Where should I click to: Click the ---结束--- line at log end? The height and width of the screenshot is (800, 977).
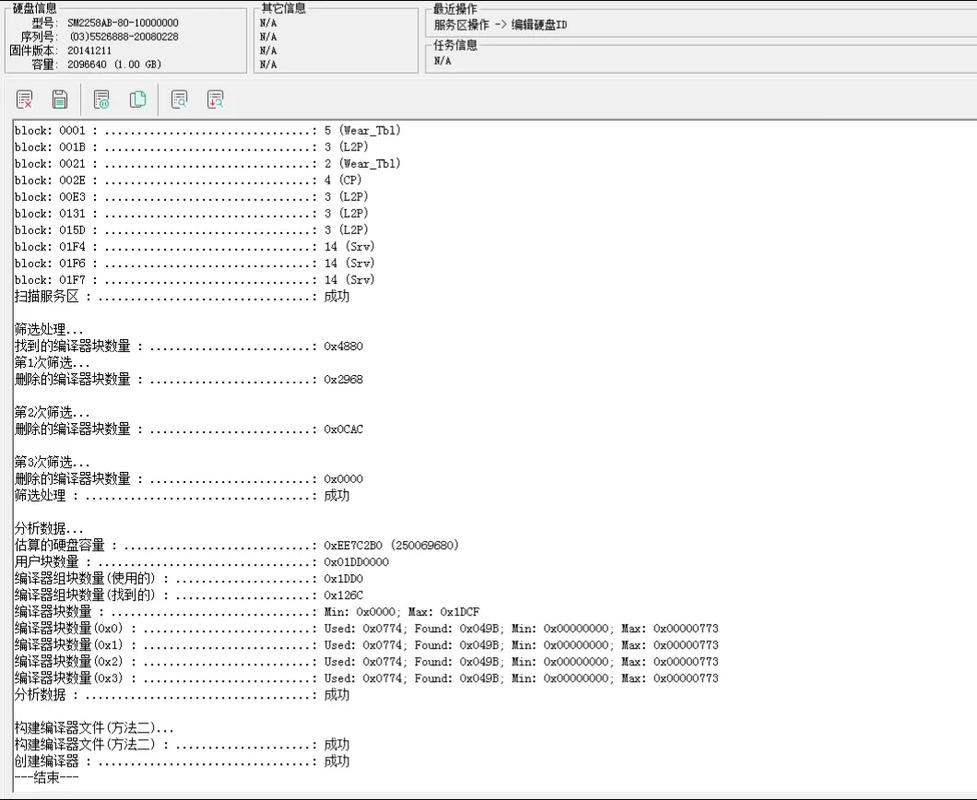pos(46,777)
